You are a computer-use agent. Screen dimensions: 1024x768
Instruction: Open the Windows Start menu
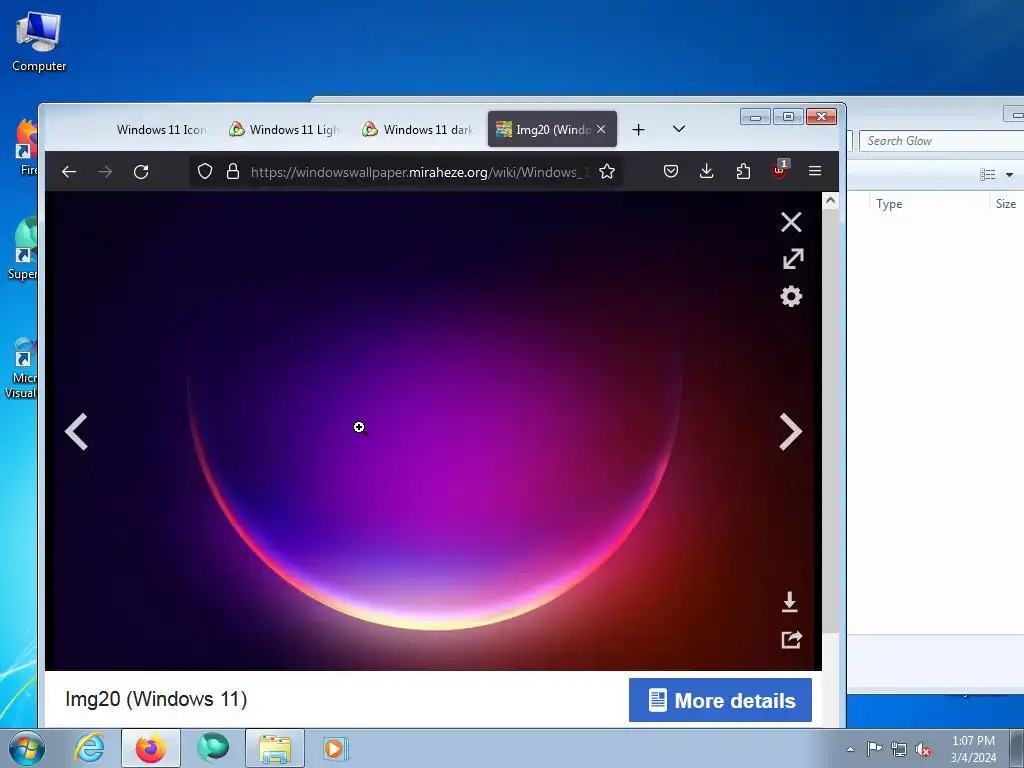coord(26,749)
